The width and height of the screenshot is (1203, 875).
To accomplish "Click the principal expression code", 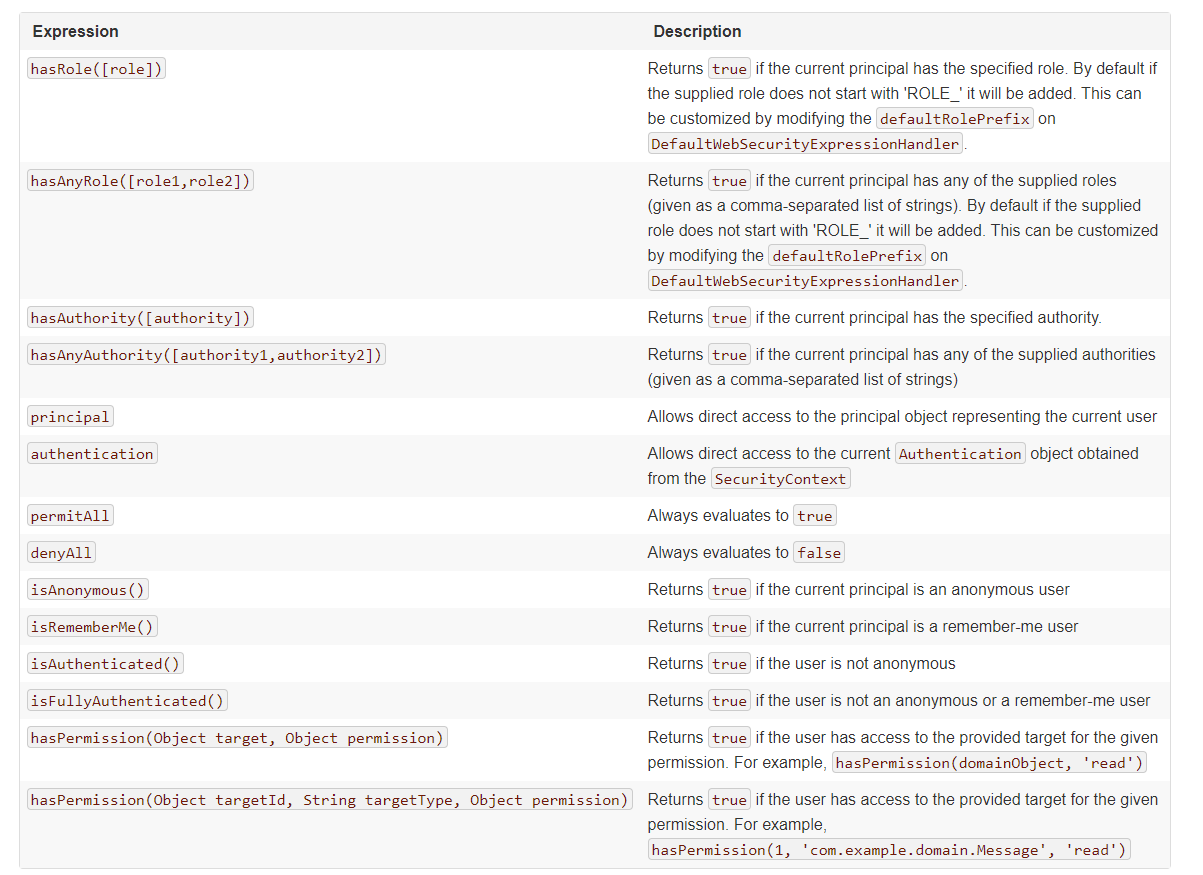I will point(70,417).
